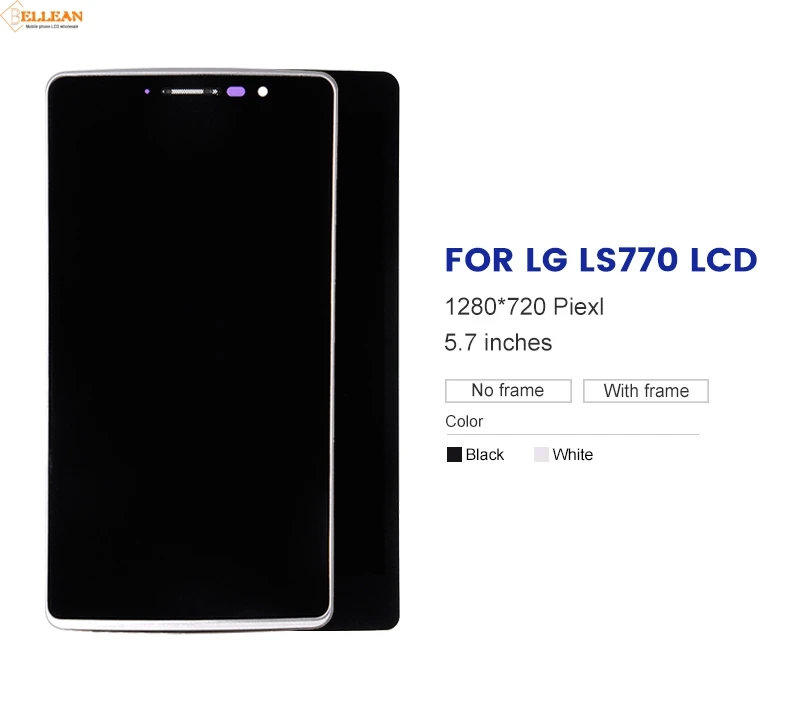This screenshot has width=800, height=714.
Task: Select the No frame option
Action: click(508, 391)
